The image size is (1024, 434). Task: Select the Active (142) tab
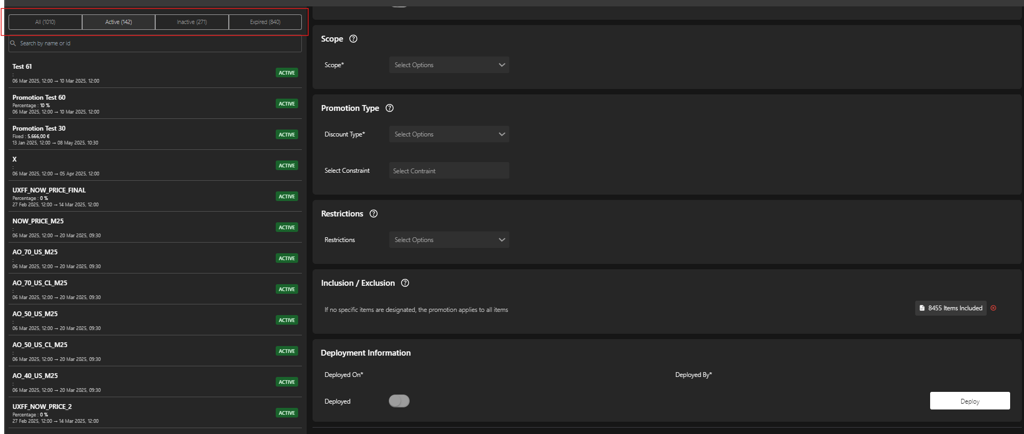tap(118, 22)
